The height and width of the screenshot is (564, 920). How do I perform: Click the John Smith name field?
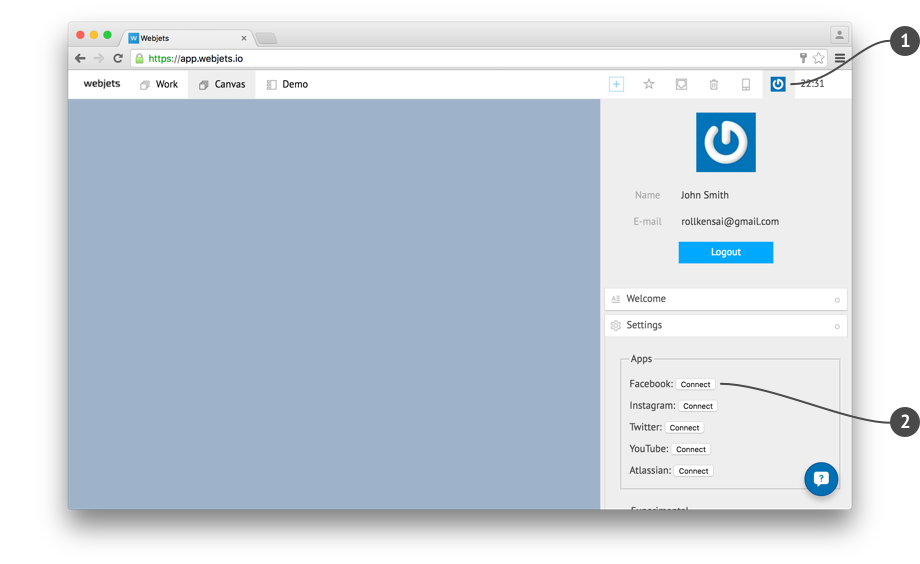pyautogui.click(x=705, y=195)
